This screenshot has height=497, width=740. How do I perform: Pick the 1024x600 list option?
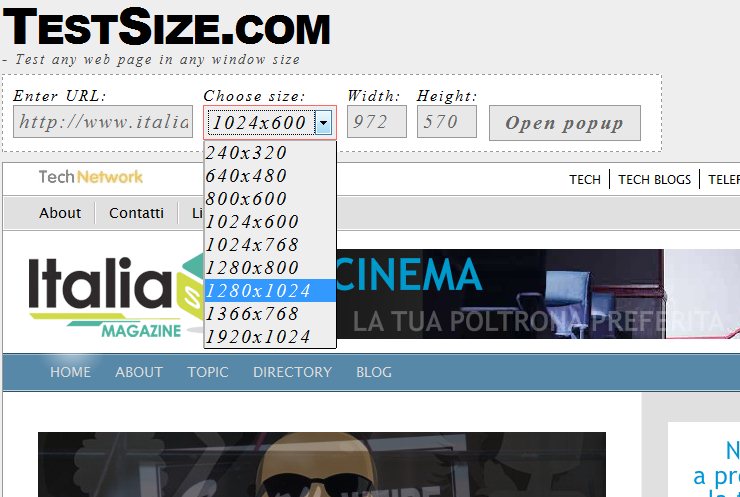click(x=270, y=221)
